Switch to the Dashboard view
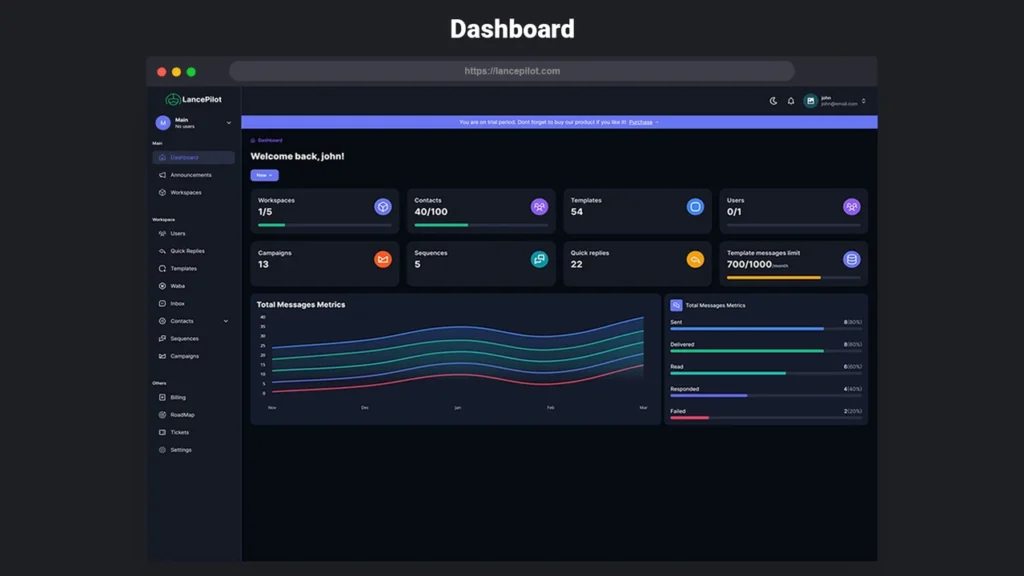 tap(184, 157)
